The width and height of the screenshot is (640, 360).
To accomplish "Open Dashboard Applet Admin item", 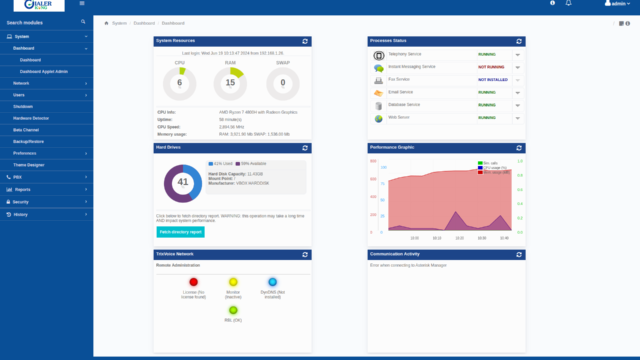I will (x=47, y=71).
